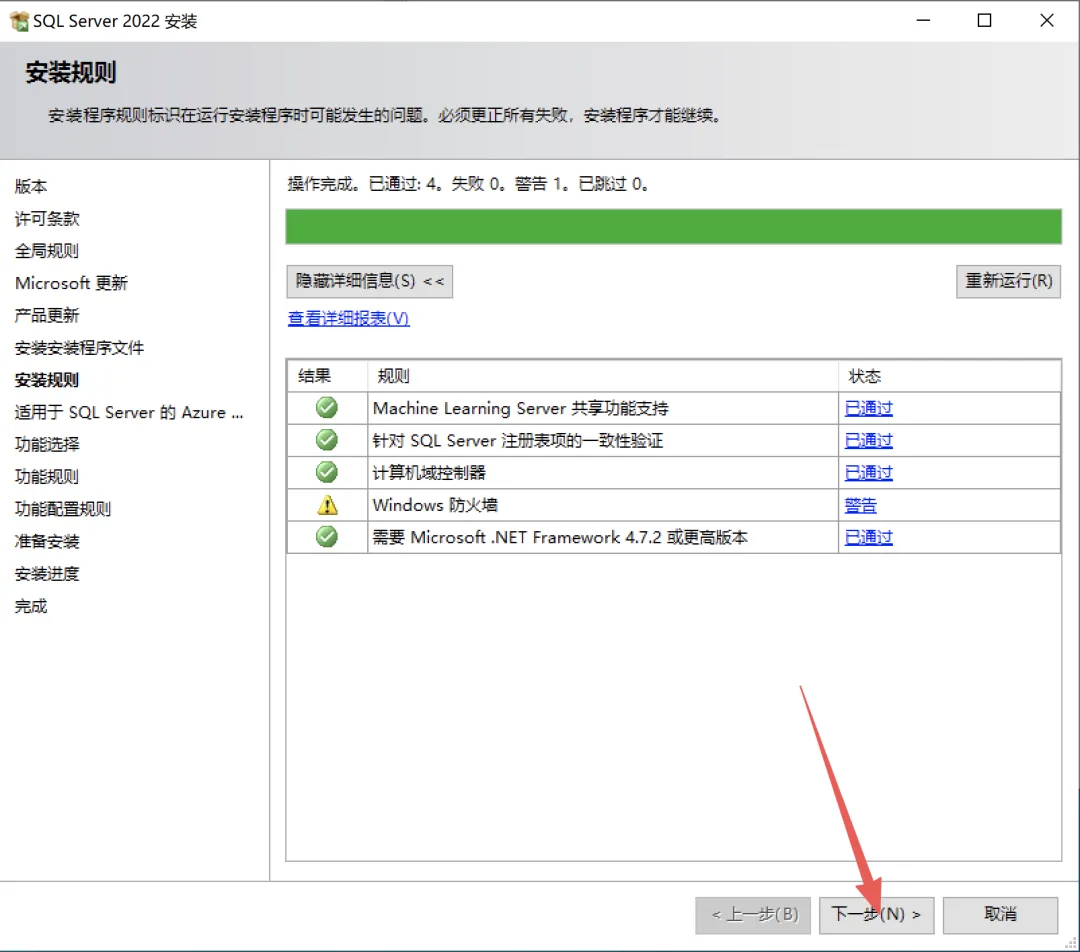
Task: Select 功能规则 step in sidebar
Action: pos(47,477)
